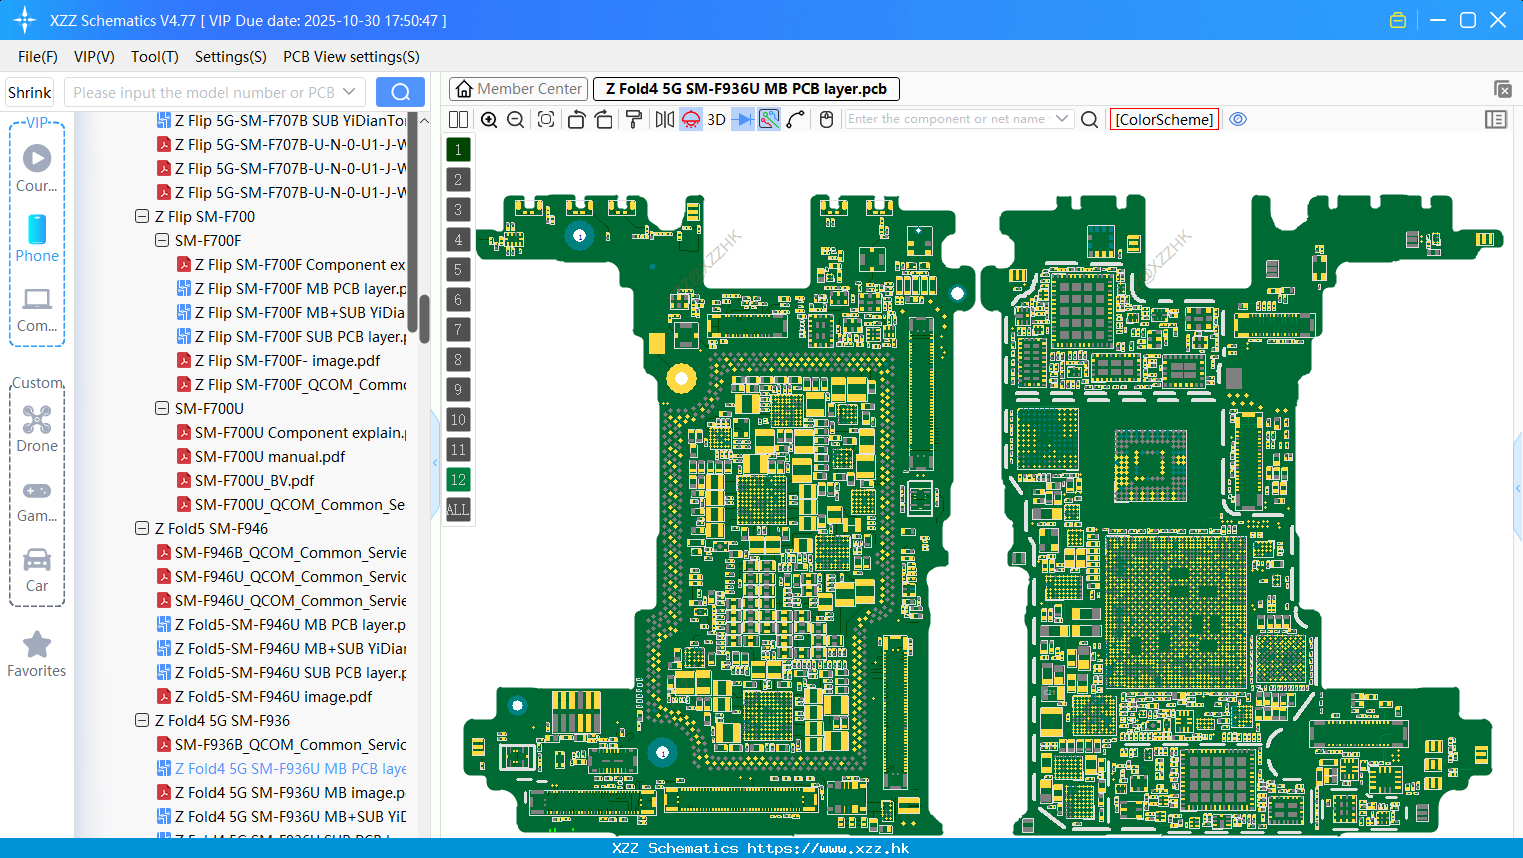Show PCB layer 2
The image size is (1523, 858).
[x=458, y=179]
